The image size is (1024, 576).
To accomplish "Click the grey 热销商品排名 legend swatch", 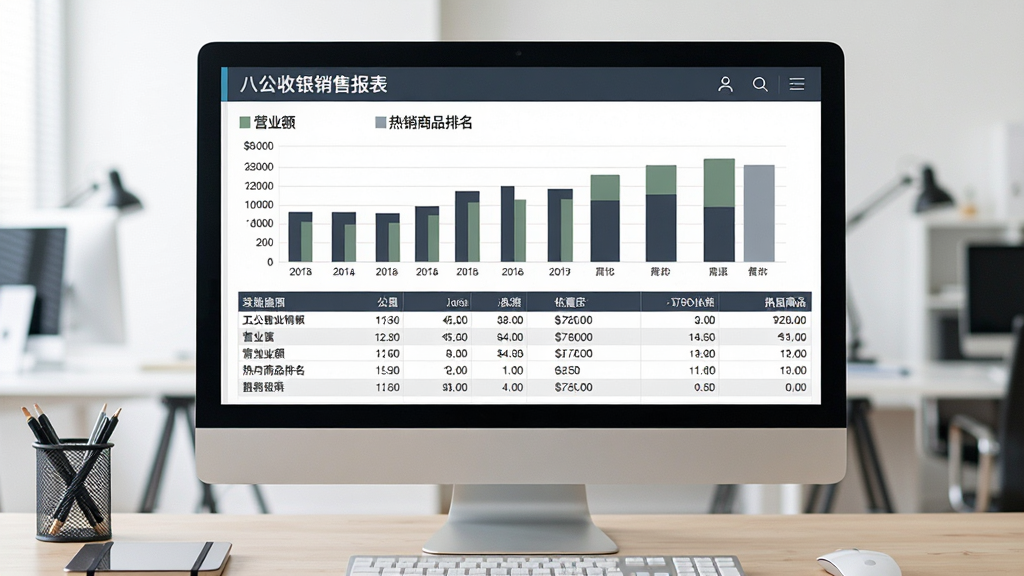I will click(380, 122).
